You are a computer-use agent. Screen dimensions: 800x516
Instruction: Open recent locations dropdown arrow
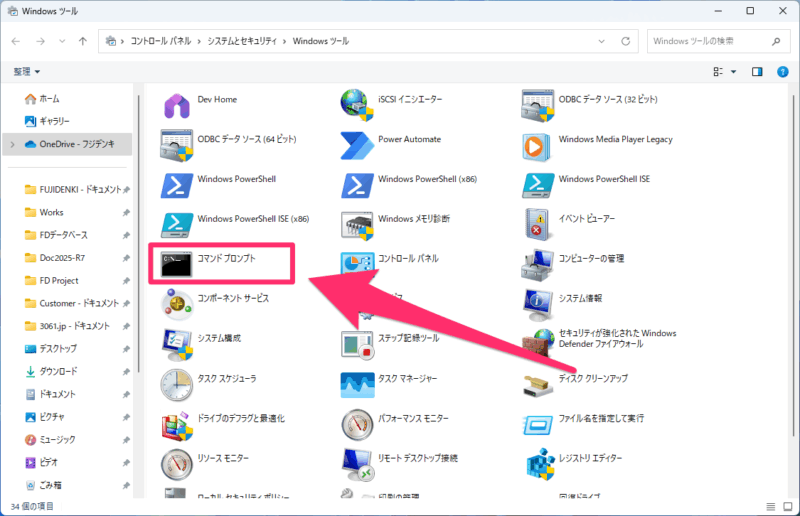(x=62, y=41)
